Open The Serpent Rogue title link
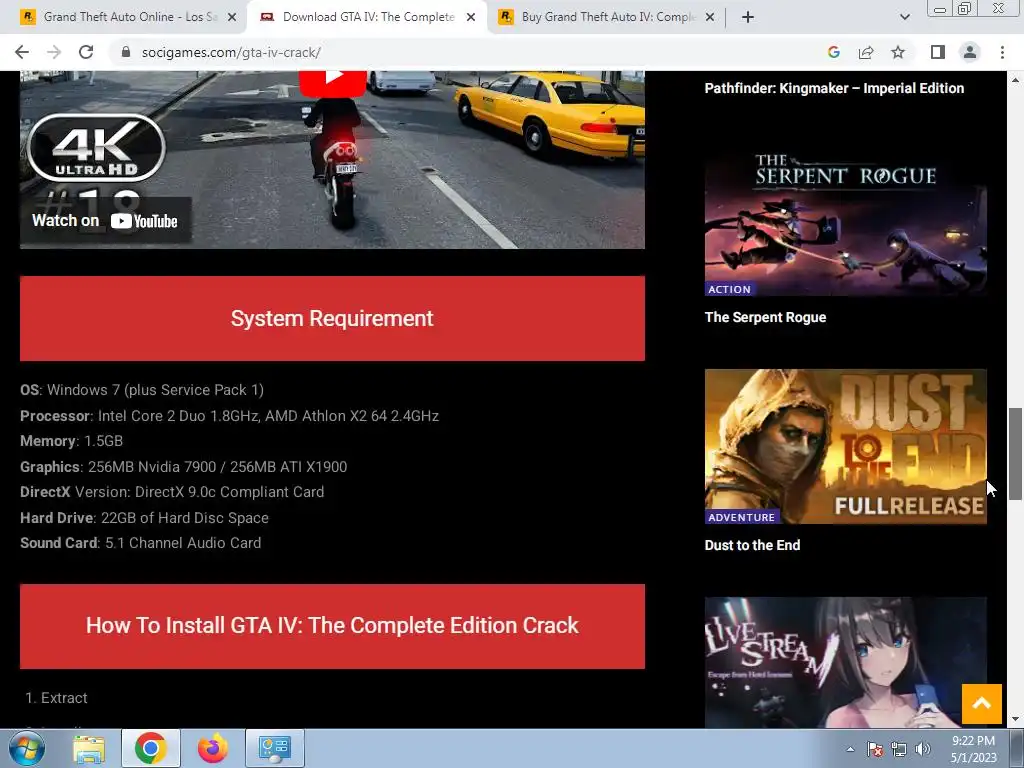Image resolution: width=1024 pixels, height=768 pixels. (765, 317)
